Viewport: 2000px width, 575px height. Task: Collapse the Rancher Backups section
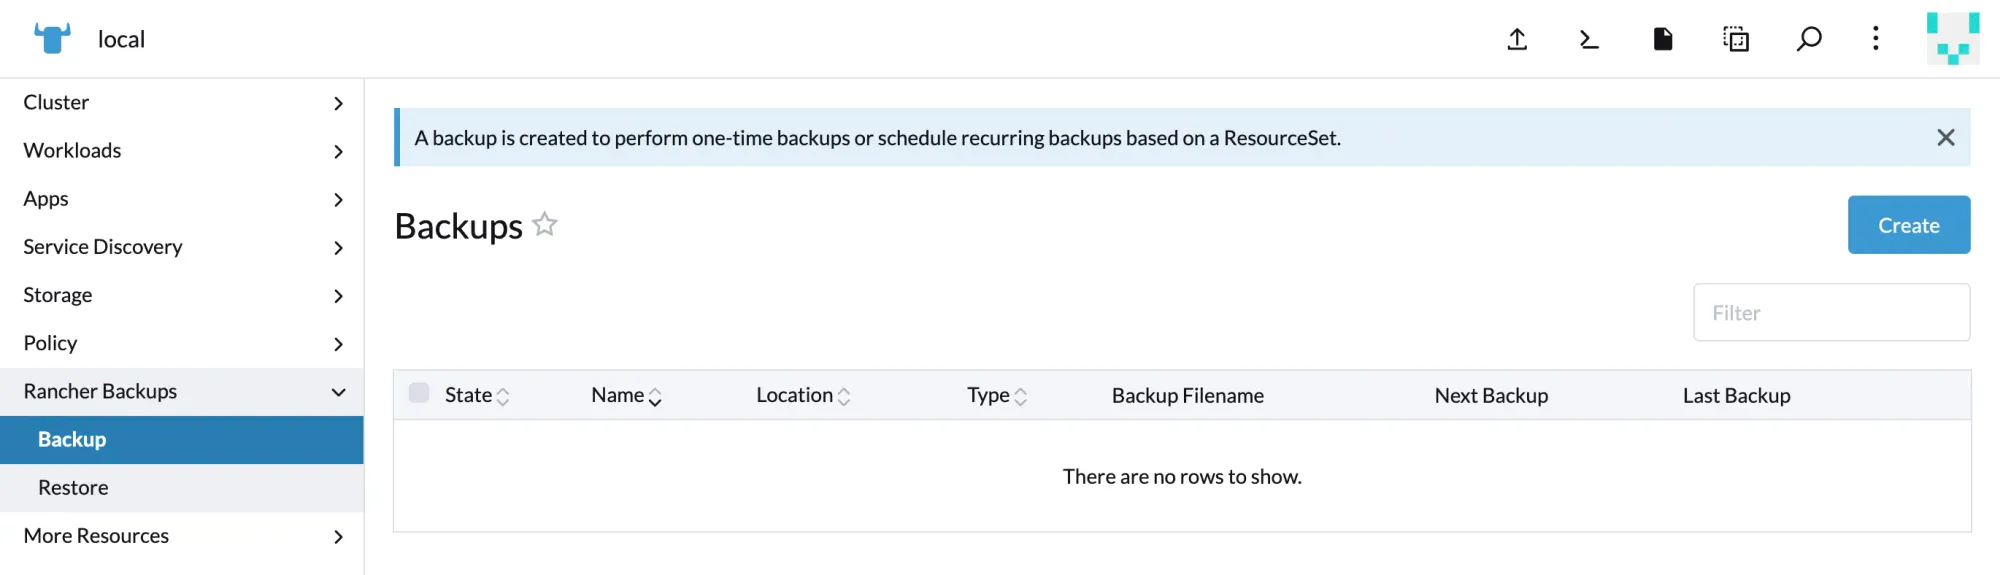(182, 392)
